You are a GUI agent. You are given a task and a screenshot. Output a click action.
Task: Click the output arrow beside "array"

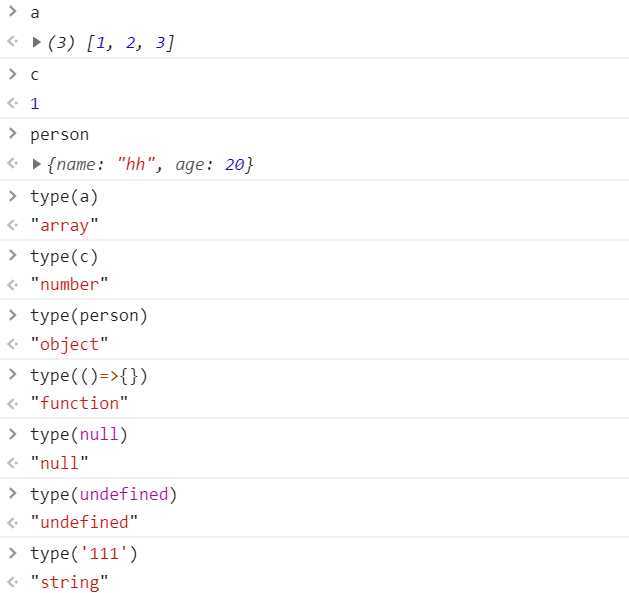tap(13, 225)
